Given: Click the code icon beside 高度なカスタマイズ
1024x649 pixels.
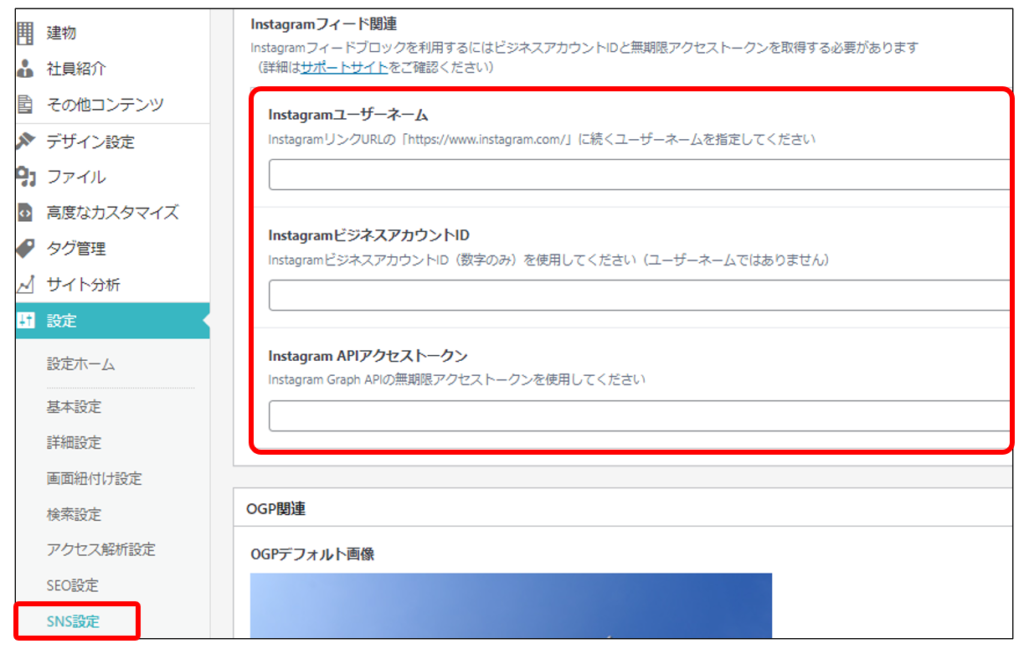Looking at the screenshot, I should point(26,213).
